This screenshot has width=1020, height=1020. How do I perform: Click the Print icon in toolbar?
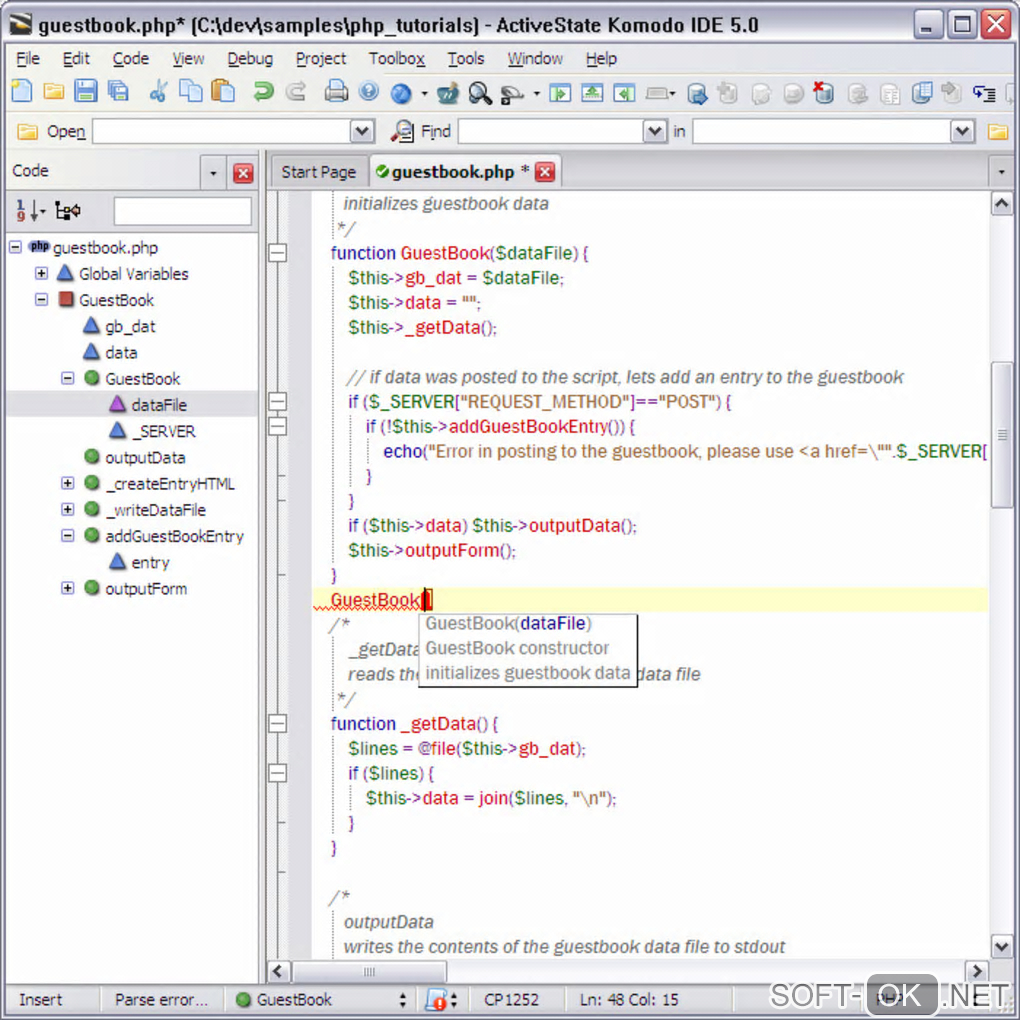(x=337, y=93)
